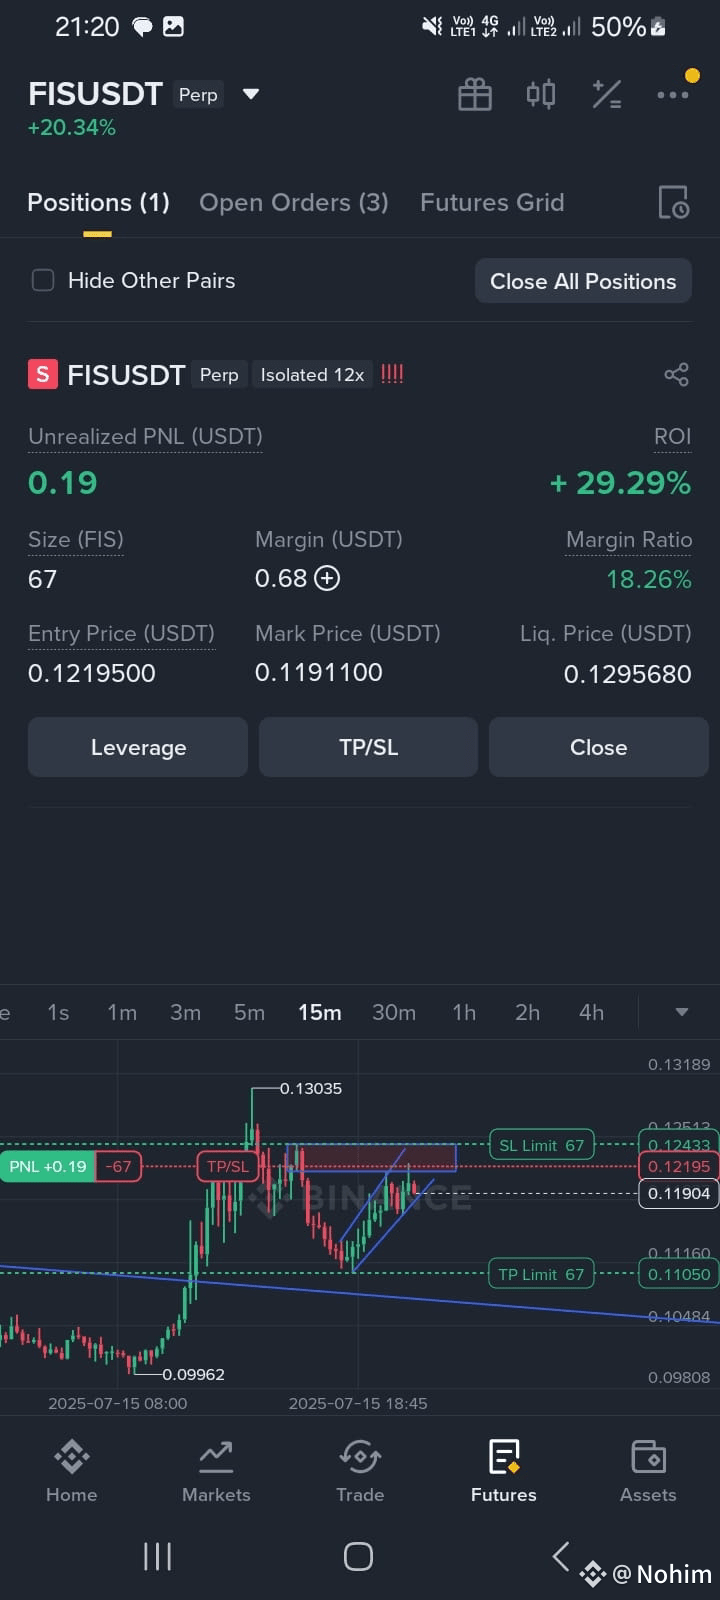Open the plus-minus calculator icon
This screenshot has width=720, height=1600.
(607, 95)
